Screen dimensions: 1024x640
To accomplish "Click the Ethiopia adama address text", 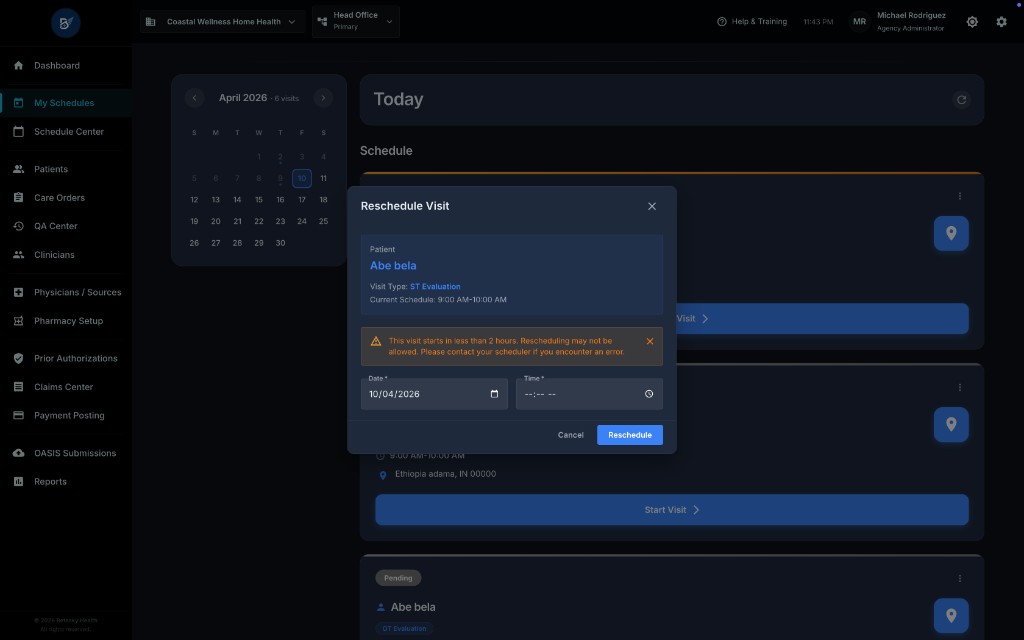I will tap(445, 474).
